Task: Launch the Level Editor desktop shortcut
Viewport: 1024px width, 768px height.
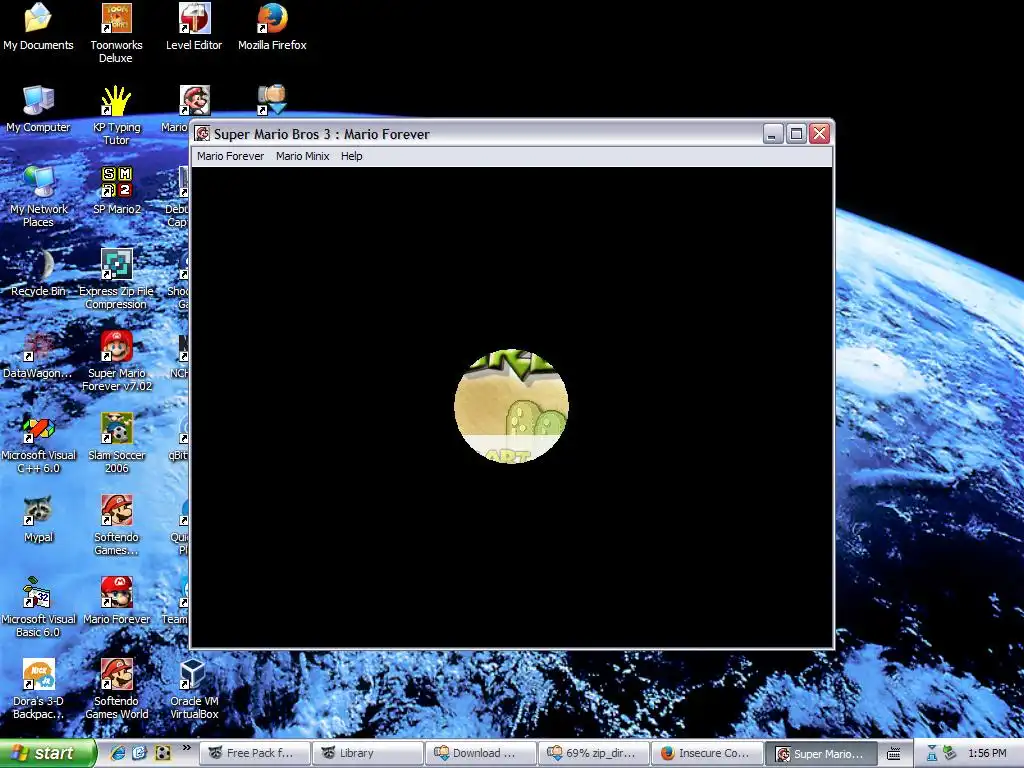Action: pyautogui.click(x=194, y=27)
